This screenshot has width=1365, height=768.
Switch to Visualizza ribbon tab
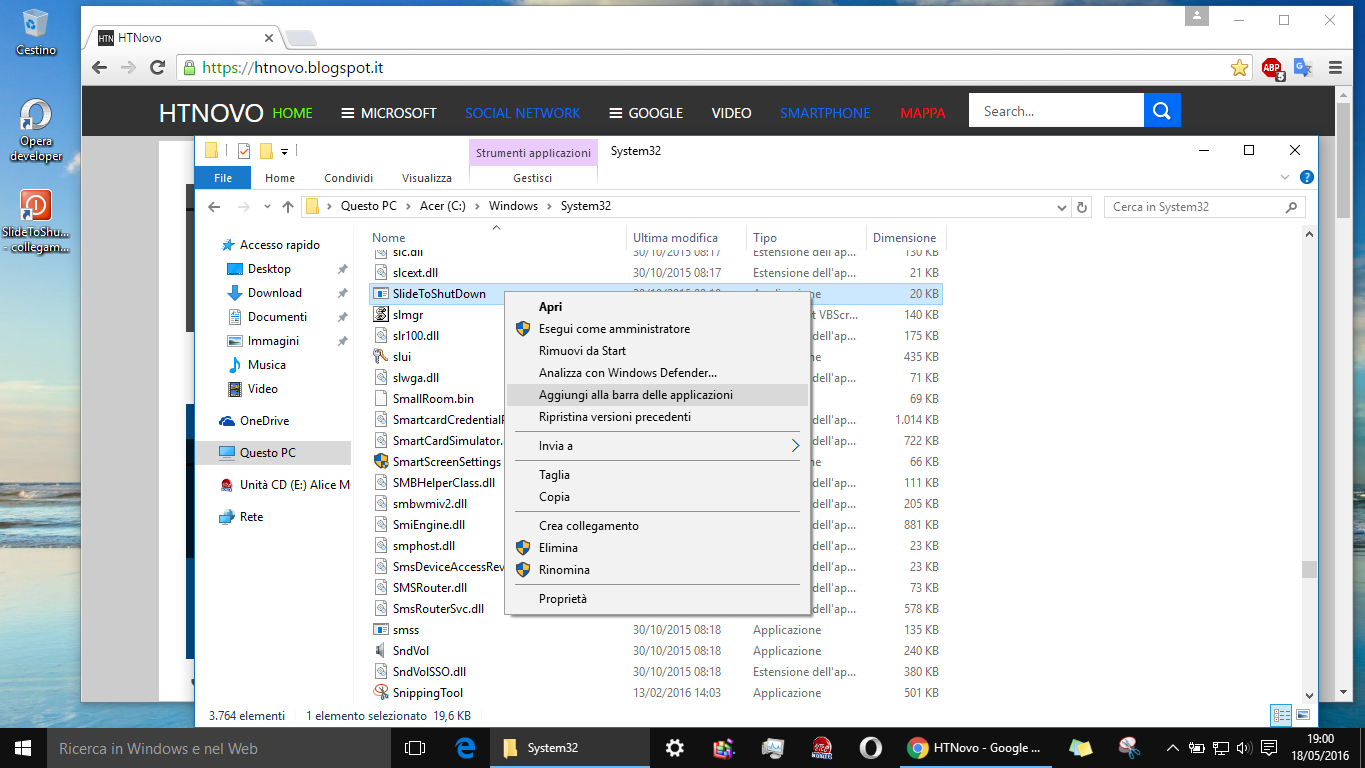point(427,178)
